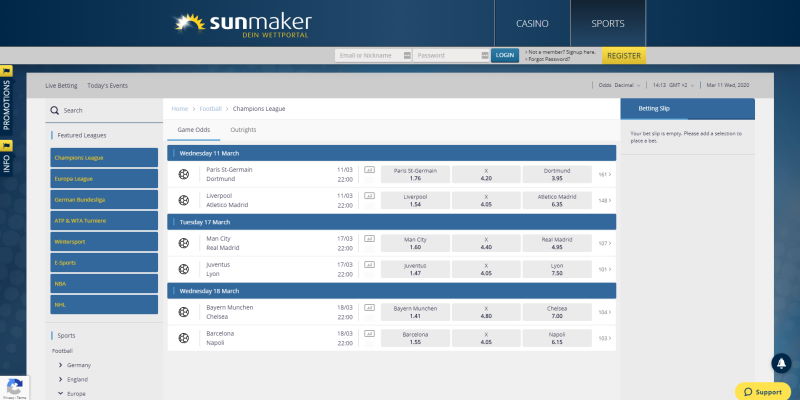
Task: Click football icon for Paris St-Germain match
Action: (184, 174)
